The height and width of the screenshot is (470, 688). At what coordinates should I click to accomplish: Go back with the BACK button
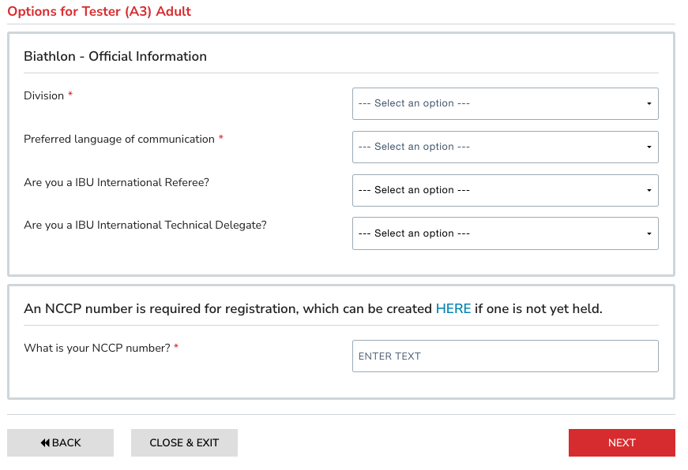coord(60,443)
